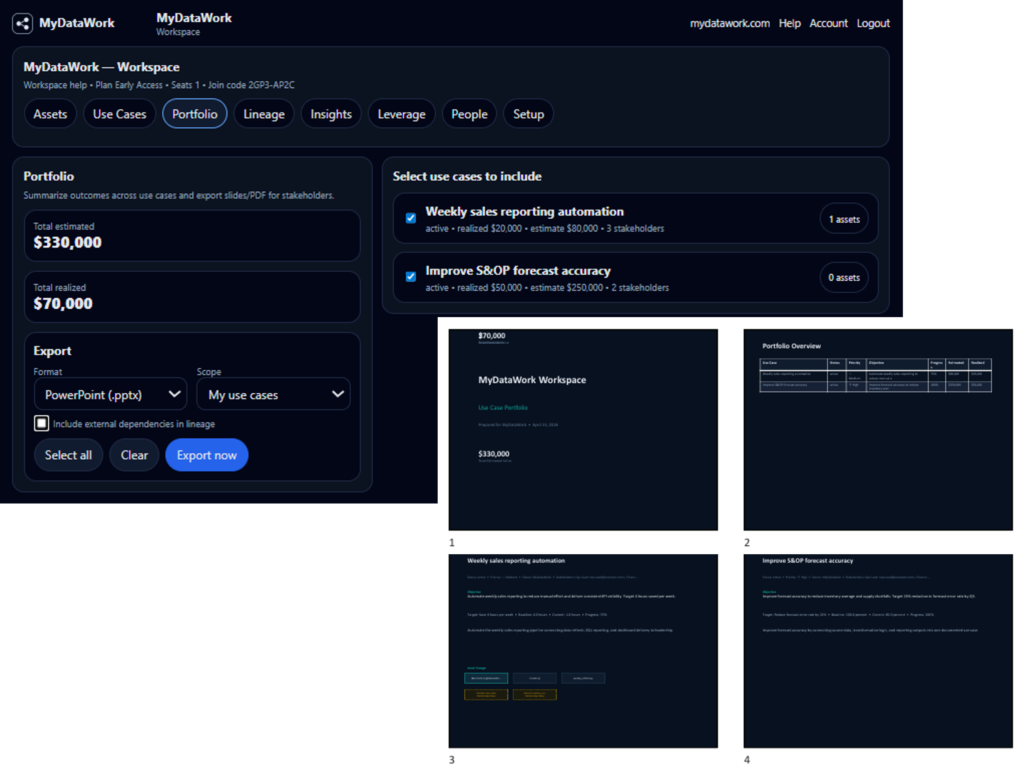Click the Logout link in the top bar
The width and height of the screenshot is (1024, 769).
(873, 23)
